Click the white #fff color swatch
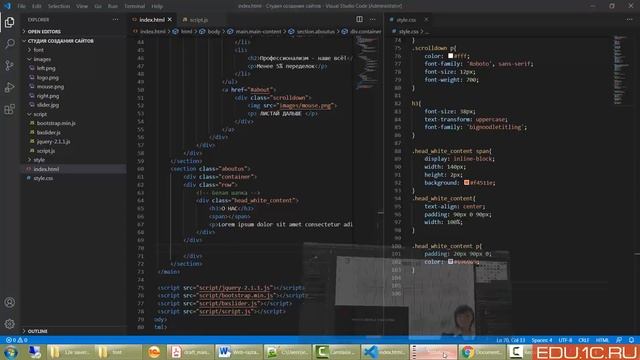 450,56
